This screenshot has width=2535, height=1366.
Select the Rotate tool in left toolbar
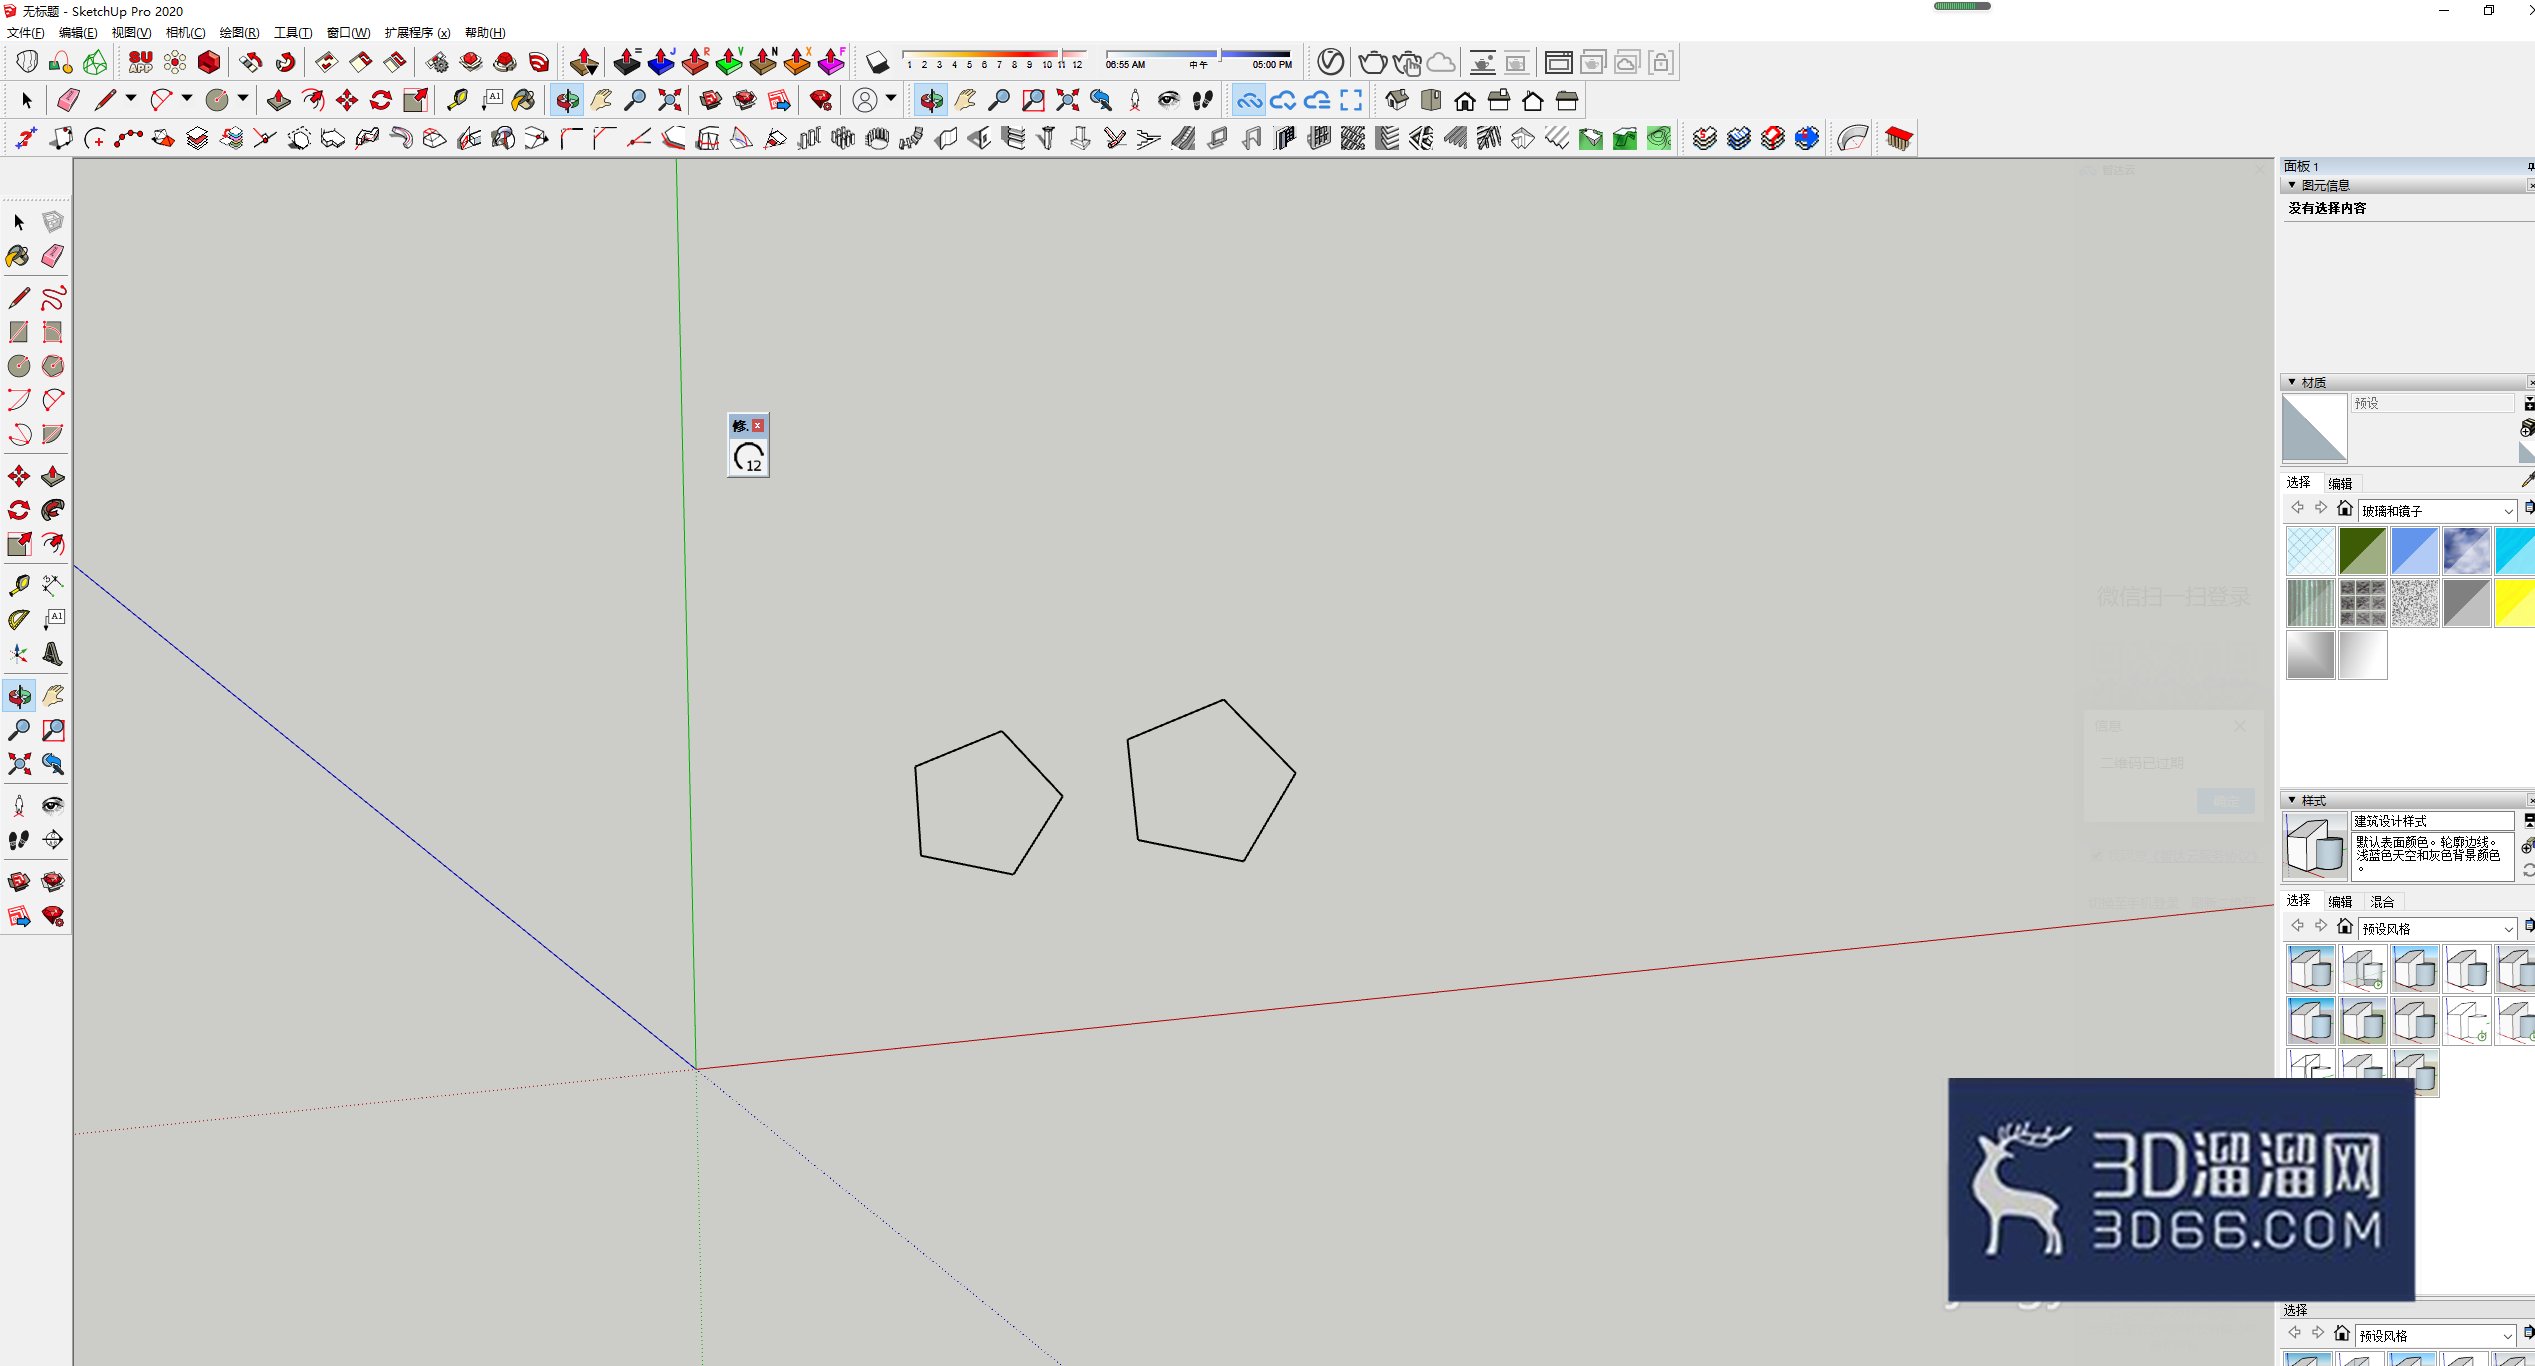(18, 510)
